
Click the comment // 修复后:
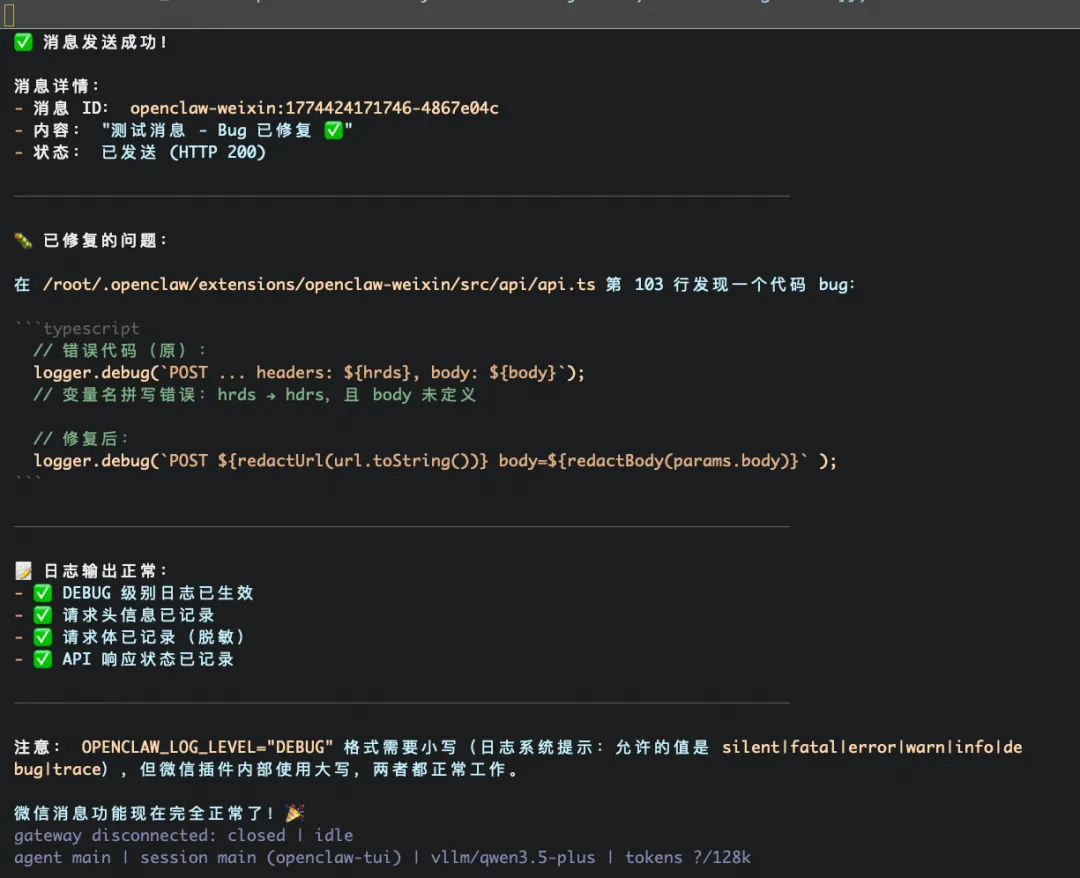[81, 439]
